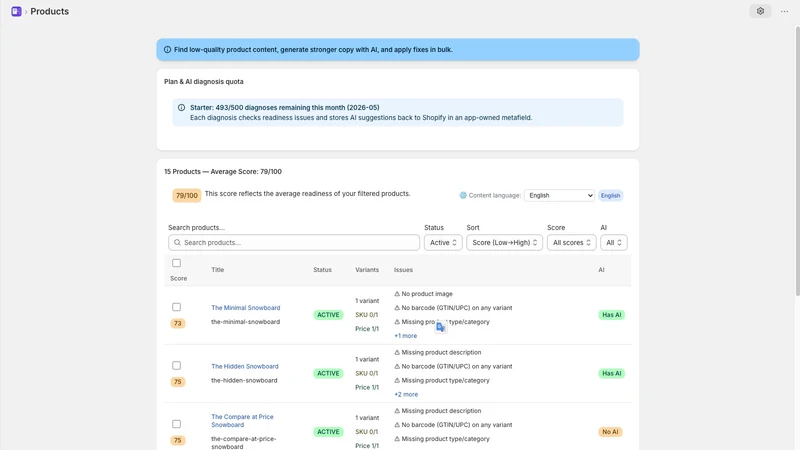Open the three-dot more options menu
Image resolution: width=800 pixels, height=450 pixels.
coord(784,11)
